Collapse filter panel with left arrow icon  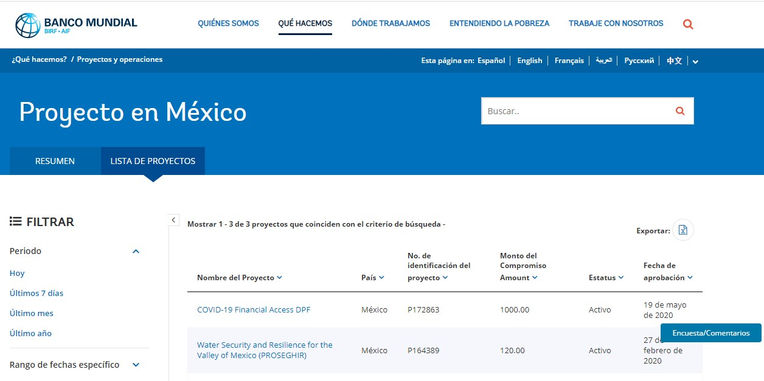click(x=173, y=220)
